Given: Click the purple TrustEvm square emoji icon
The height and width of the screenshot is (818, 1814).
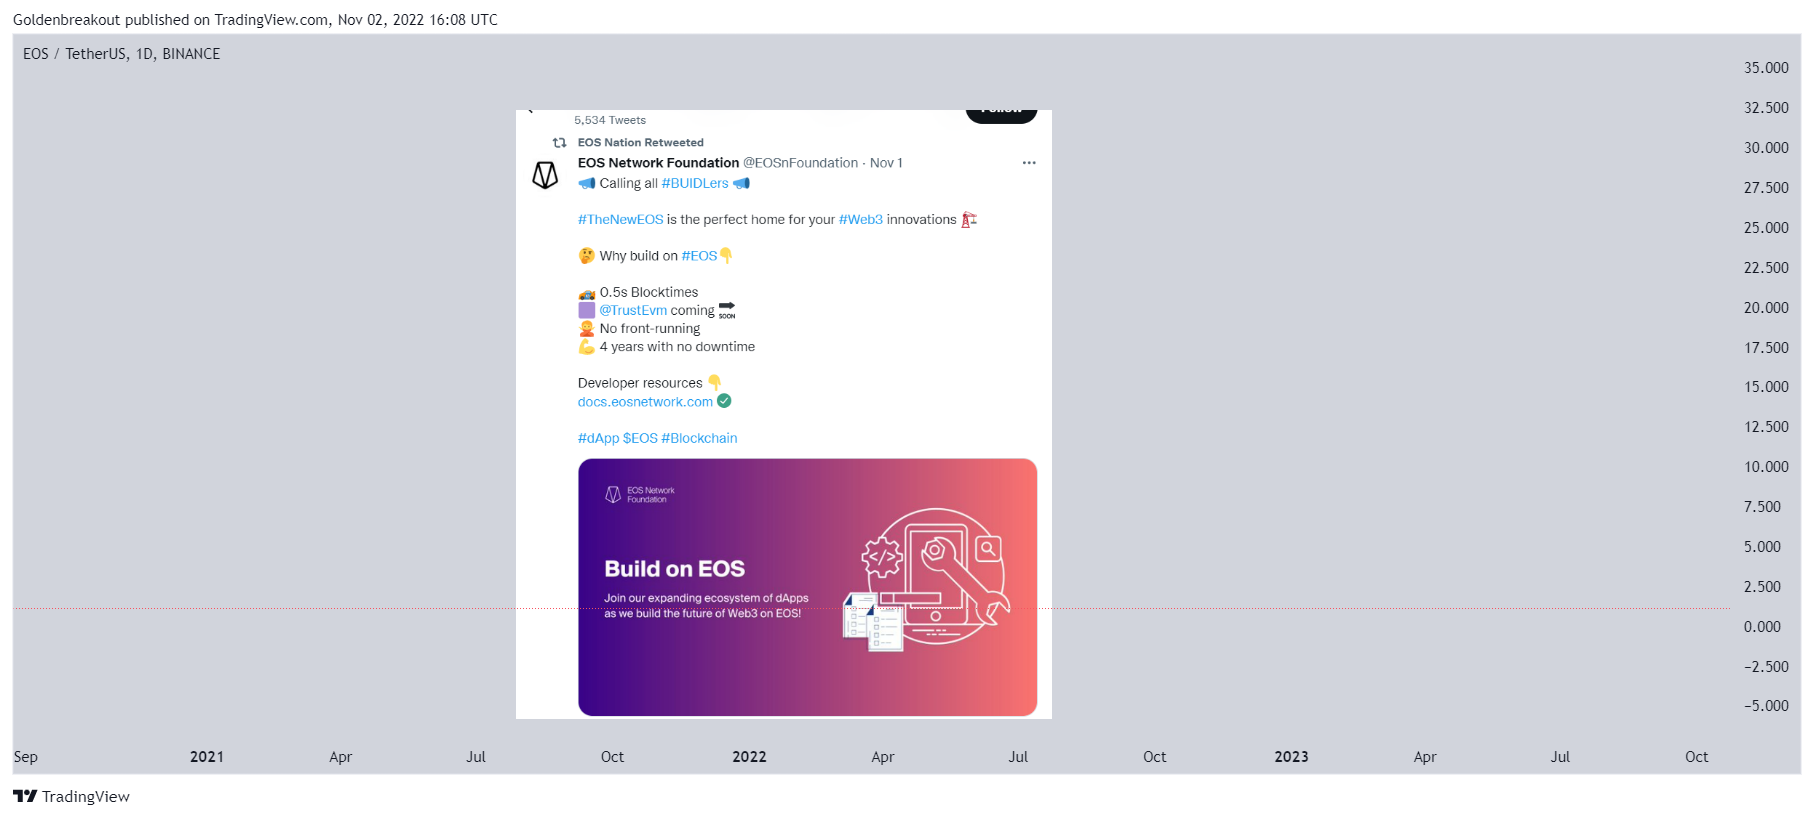Looking at the screenshot, I should (587, 310).
